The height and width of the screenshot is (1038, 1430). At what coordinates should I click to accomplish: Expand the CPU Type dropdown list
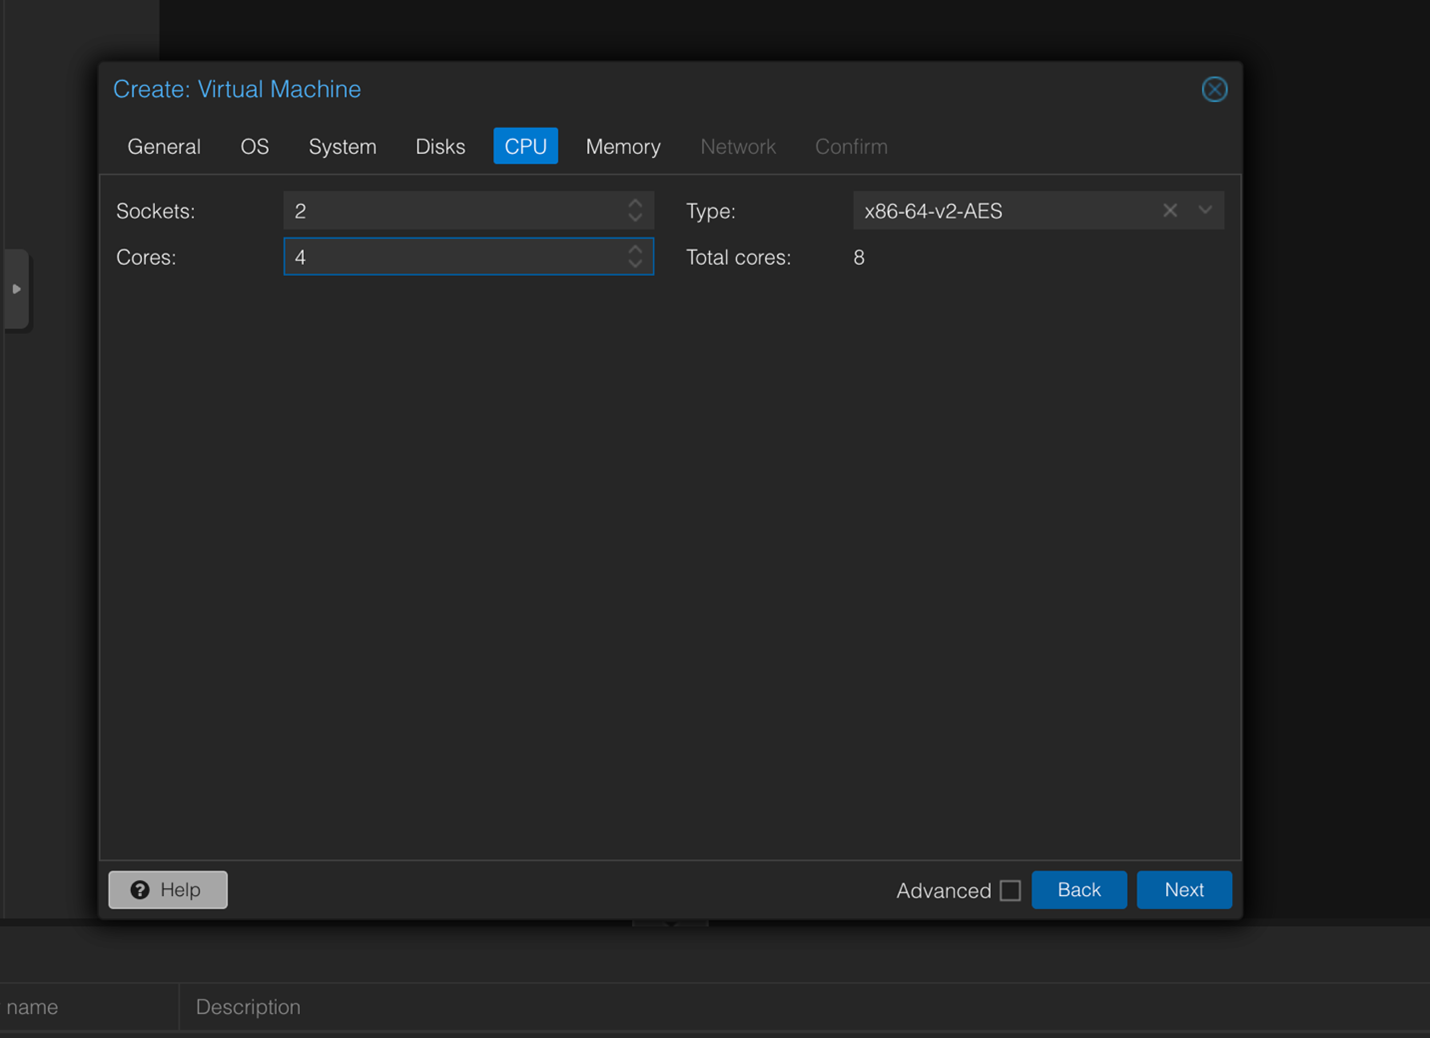[1205, 210]
